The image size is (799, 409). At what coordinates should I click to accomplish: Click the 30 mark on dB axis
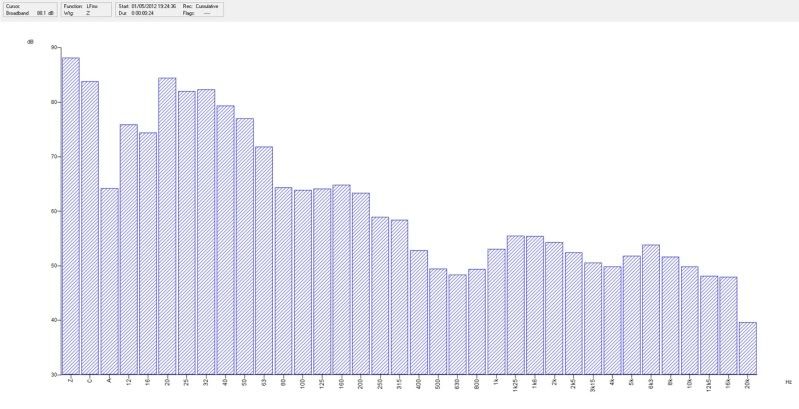(54, 375)
